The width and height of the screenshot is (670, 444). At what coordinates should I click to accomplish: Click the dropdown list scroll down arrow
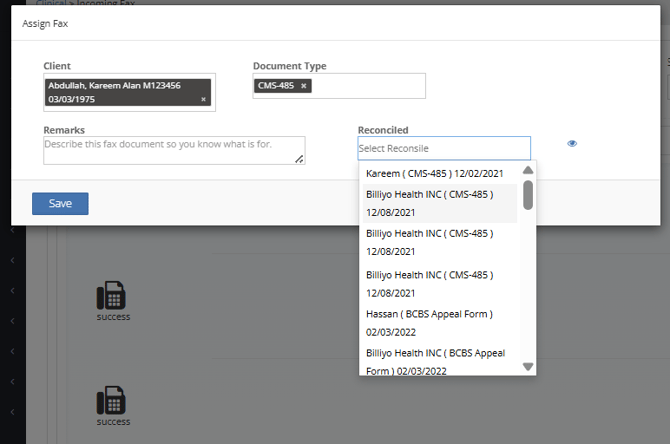coord(528,367)
